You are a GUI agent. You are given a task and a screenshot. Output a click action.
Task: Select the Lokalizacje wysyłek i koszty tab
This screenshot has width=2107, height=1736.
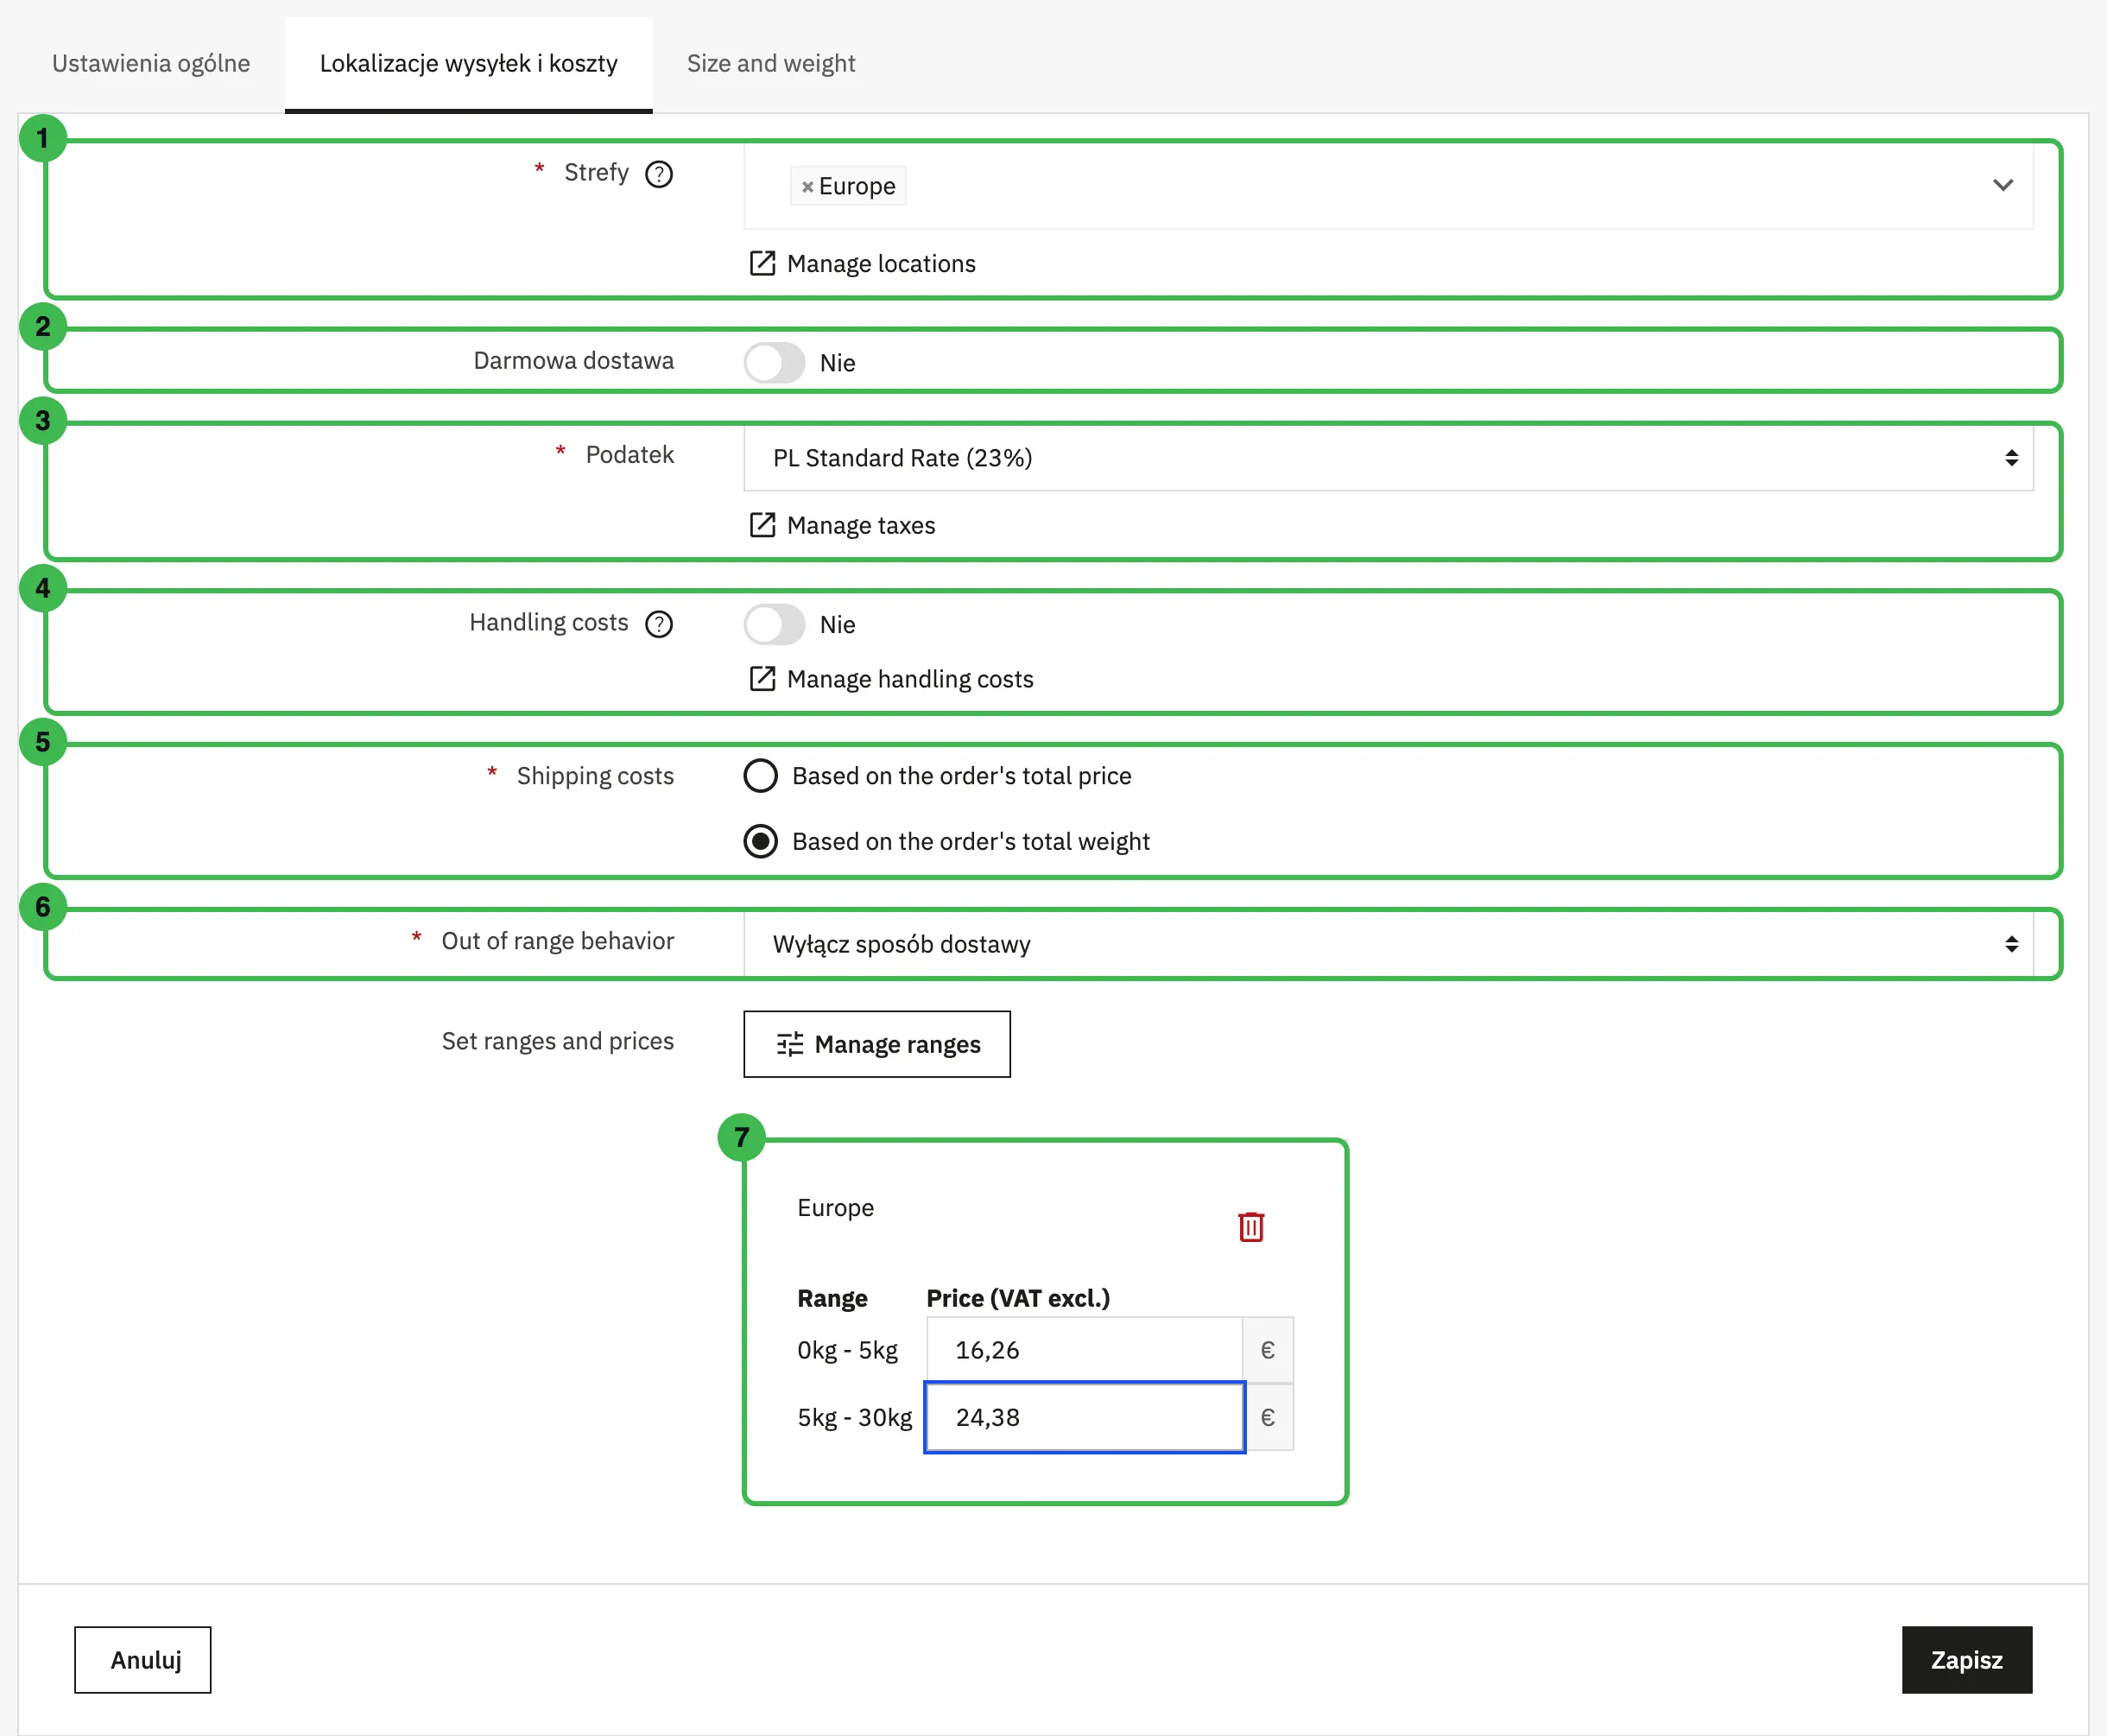(x=468, y=64)
